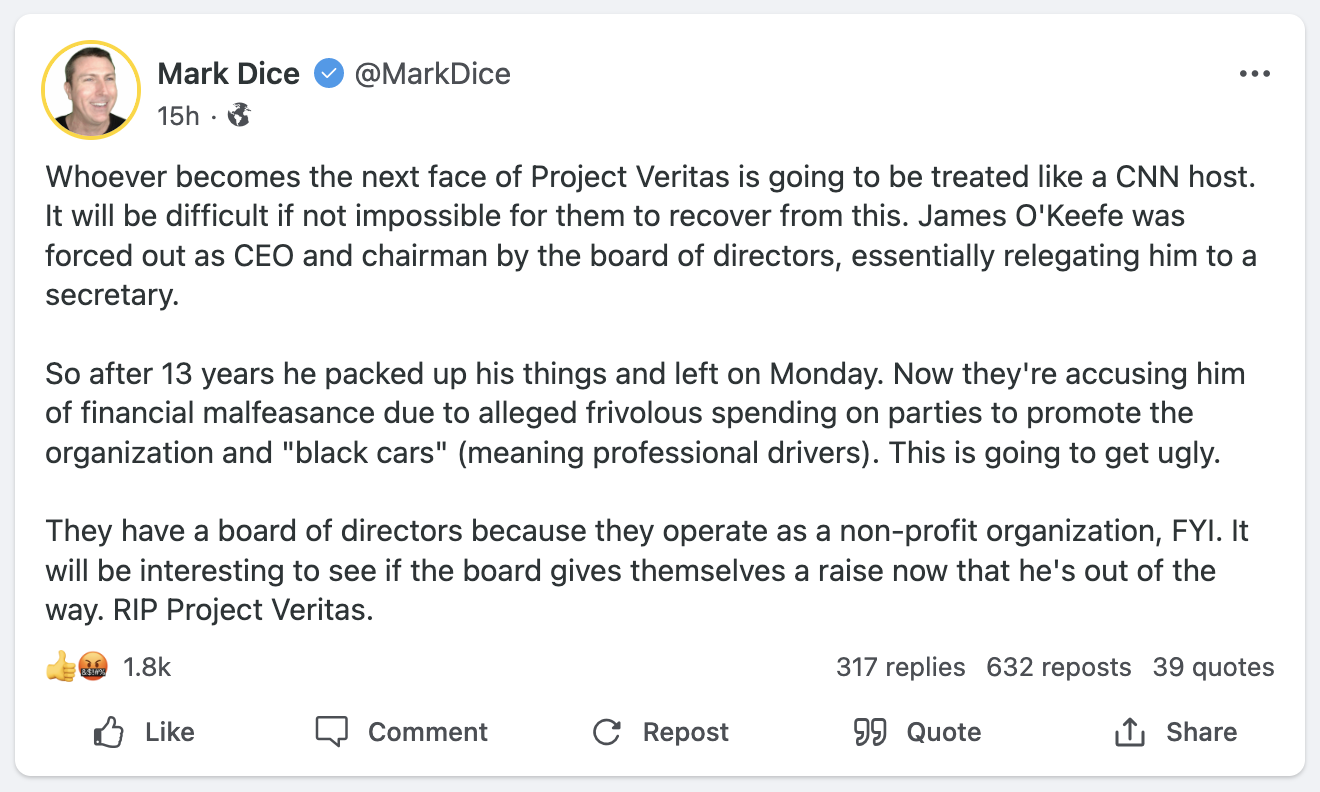This screenshot has width=1320, height=792.
Task: Click the blue verified badge next to Mark Dice
Action: click(x=328, y=73)
